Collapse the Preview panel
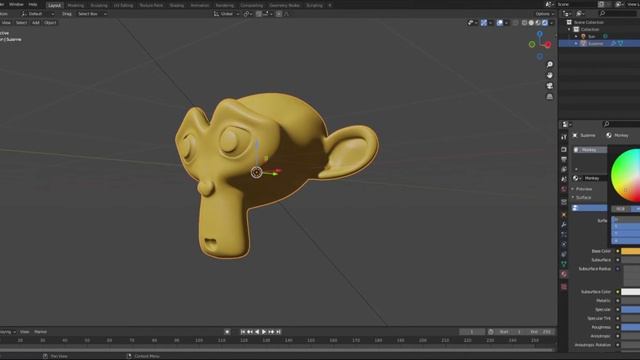640x360 pixels. tap(573, 189)
